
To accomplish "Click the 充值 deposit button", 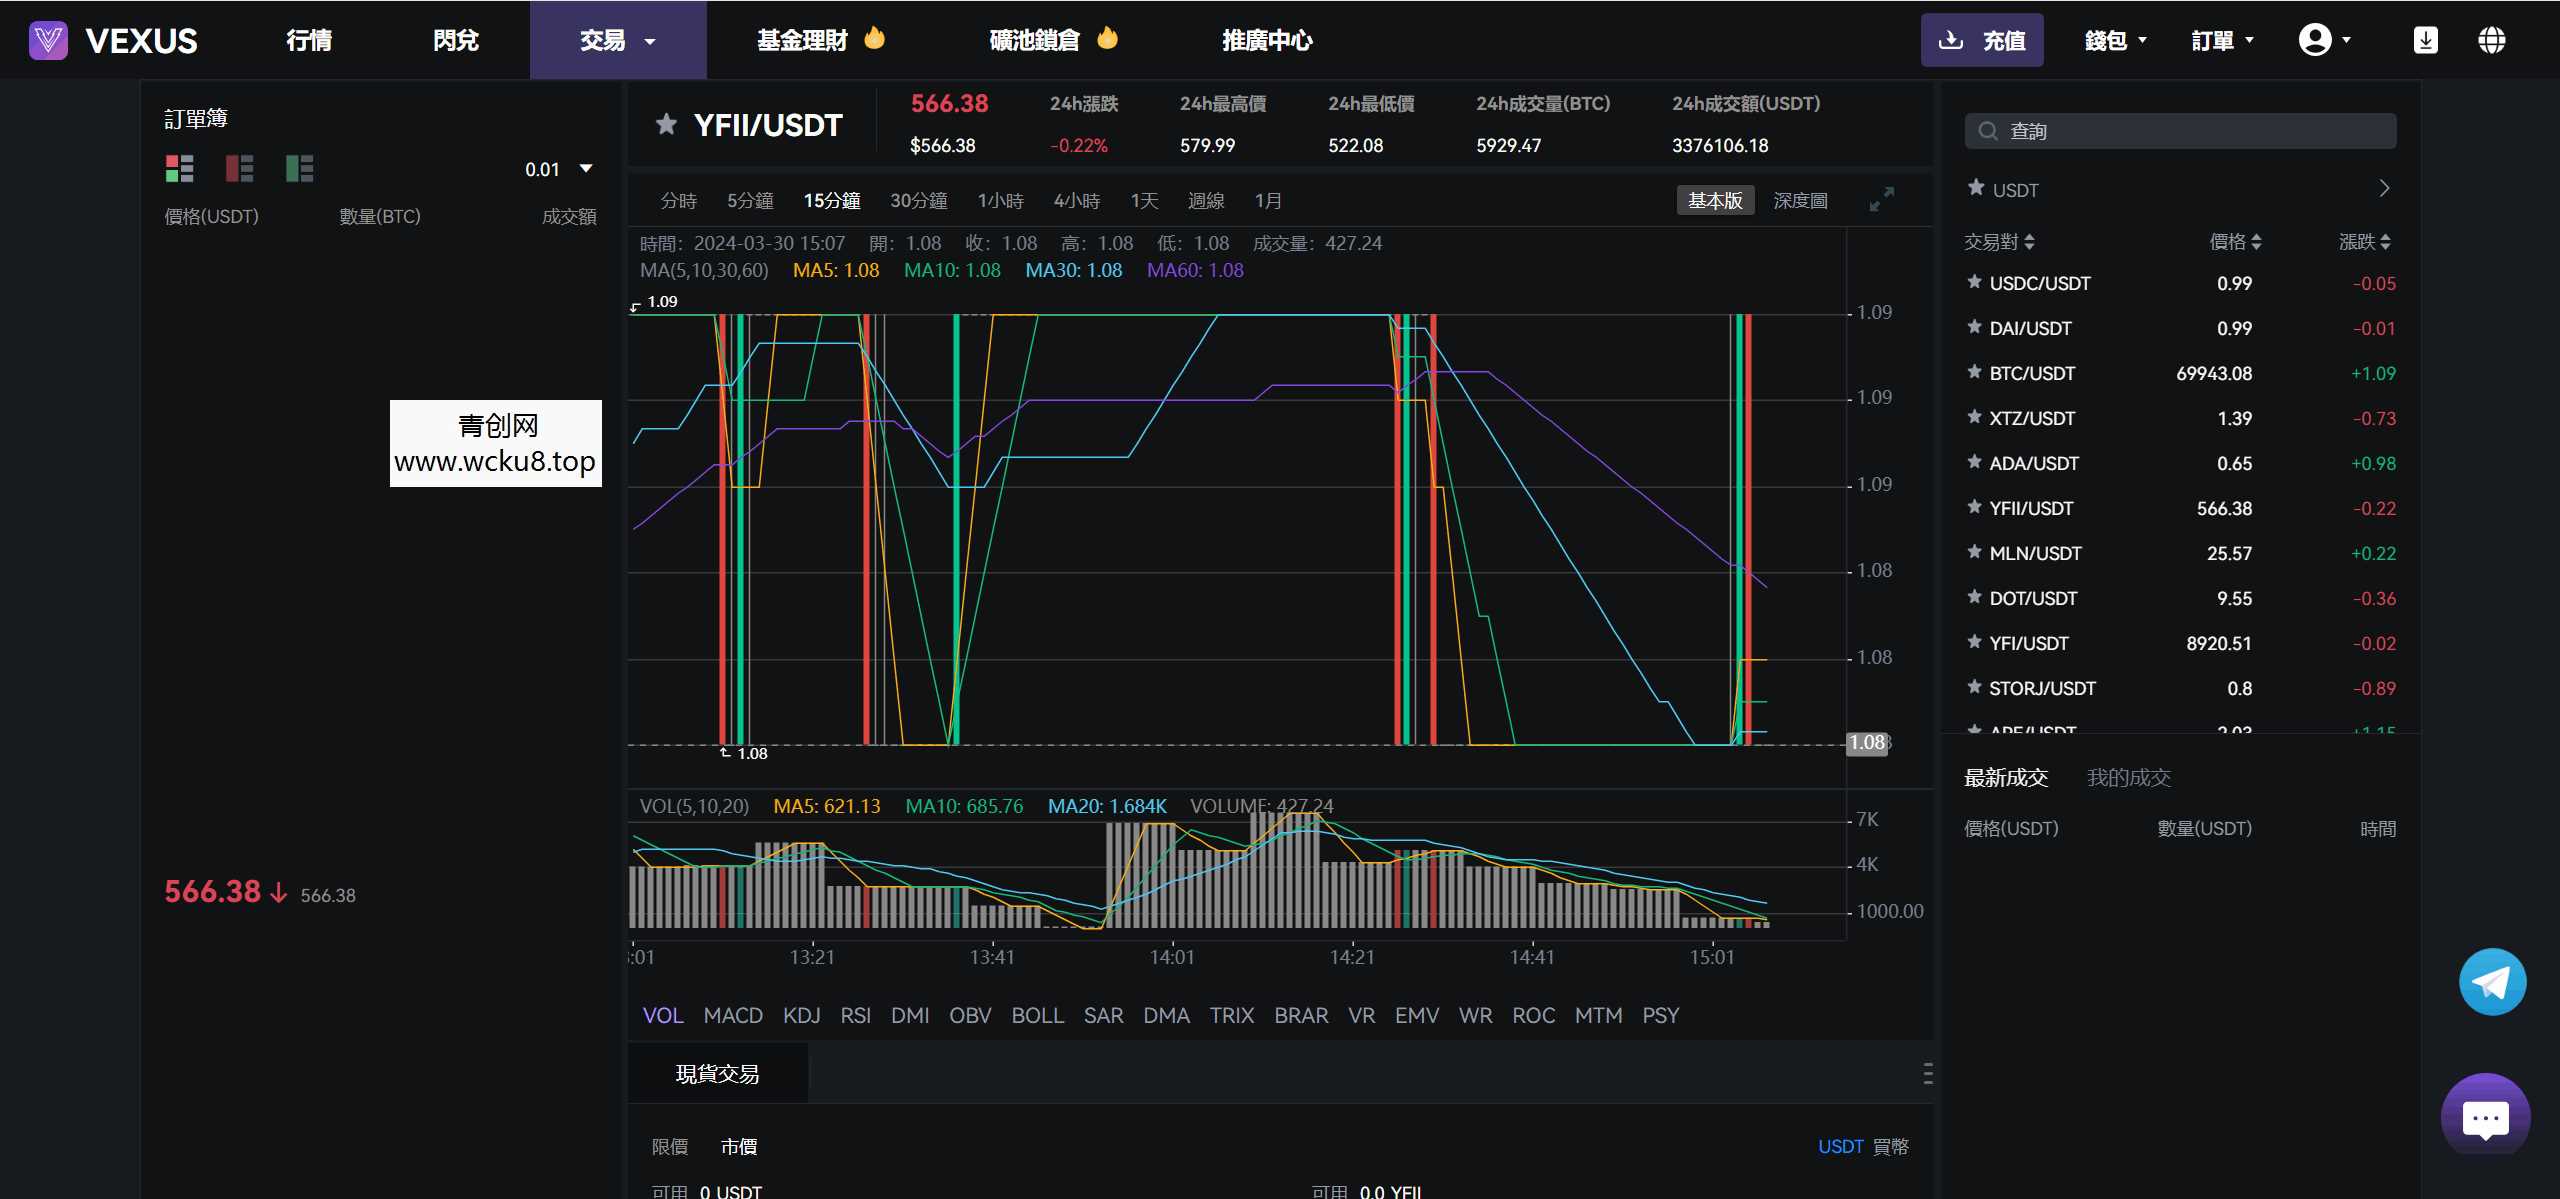I will tap(1983, 40).
